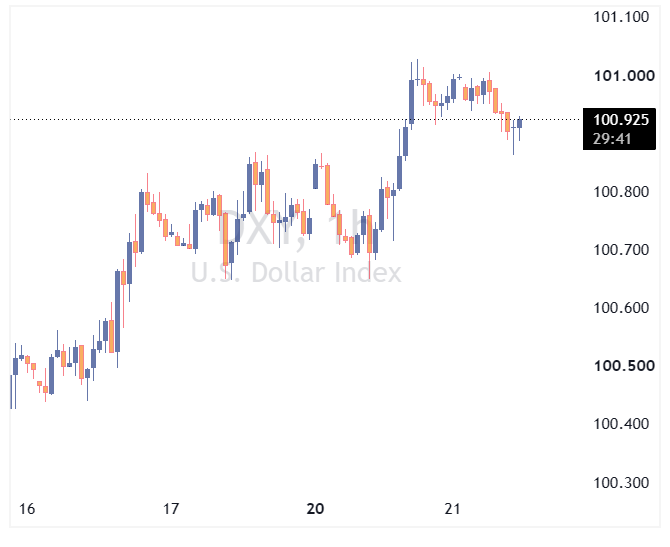Image resolution: width=670 pixels, height=547 pixels.
Task: Click the countdown timer 29:41
Action: (x=612, y=139)
